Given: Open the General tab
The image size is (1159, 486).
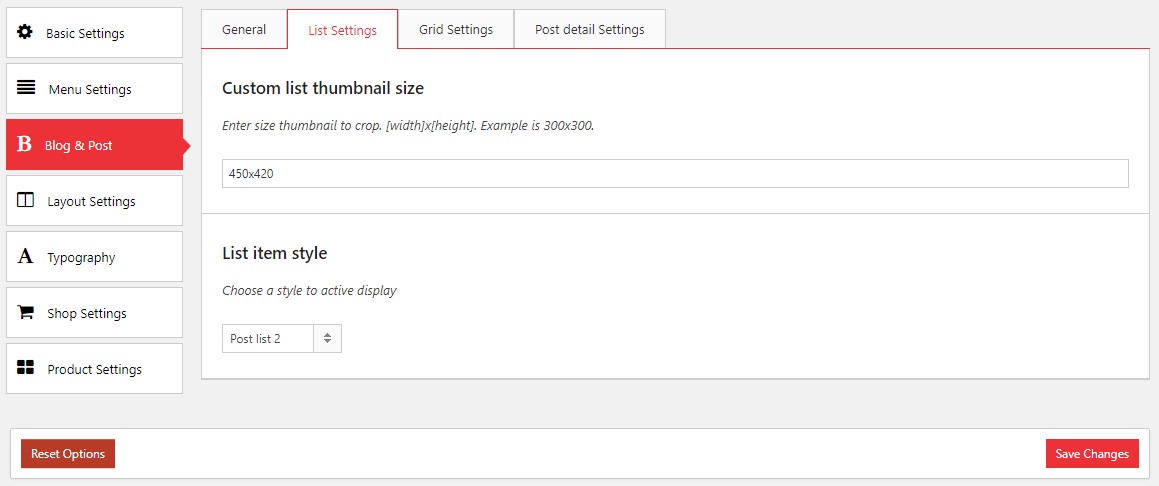Looking at the screenshot, I should tap(244, 29).
